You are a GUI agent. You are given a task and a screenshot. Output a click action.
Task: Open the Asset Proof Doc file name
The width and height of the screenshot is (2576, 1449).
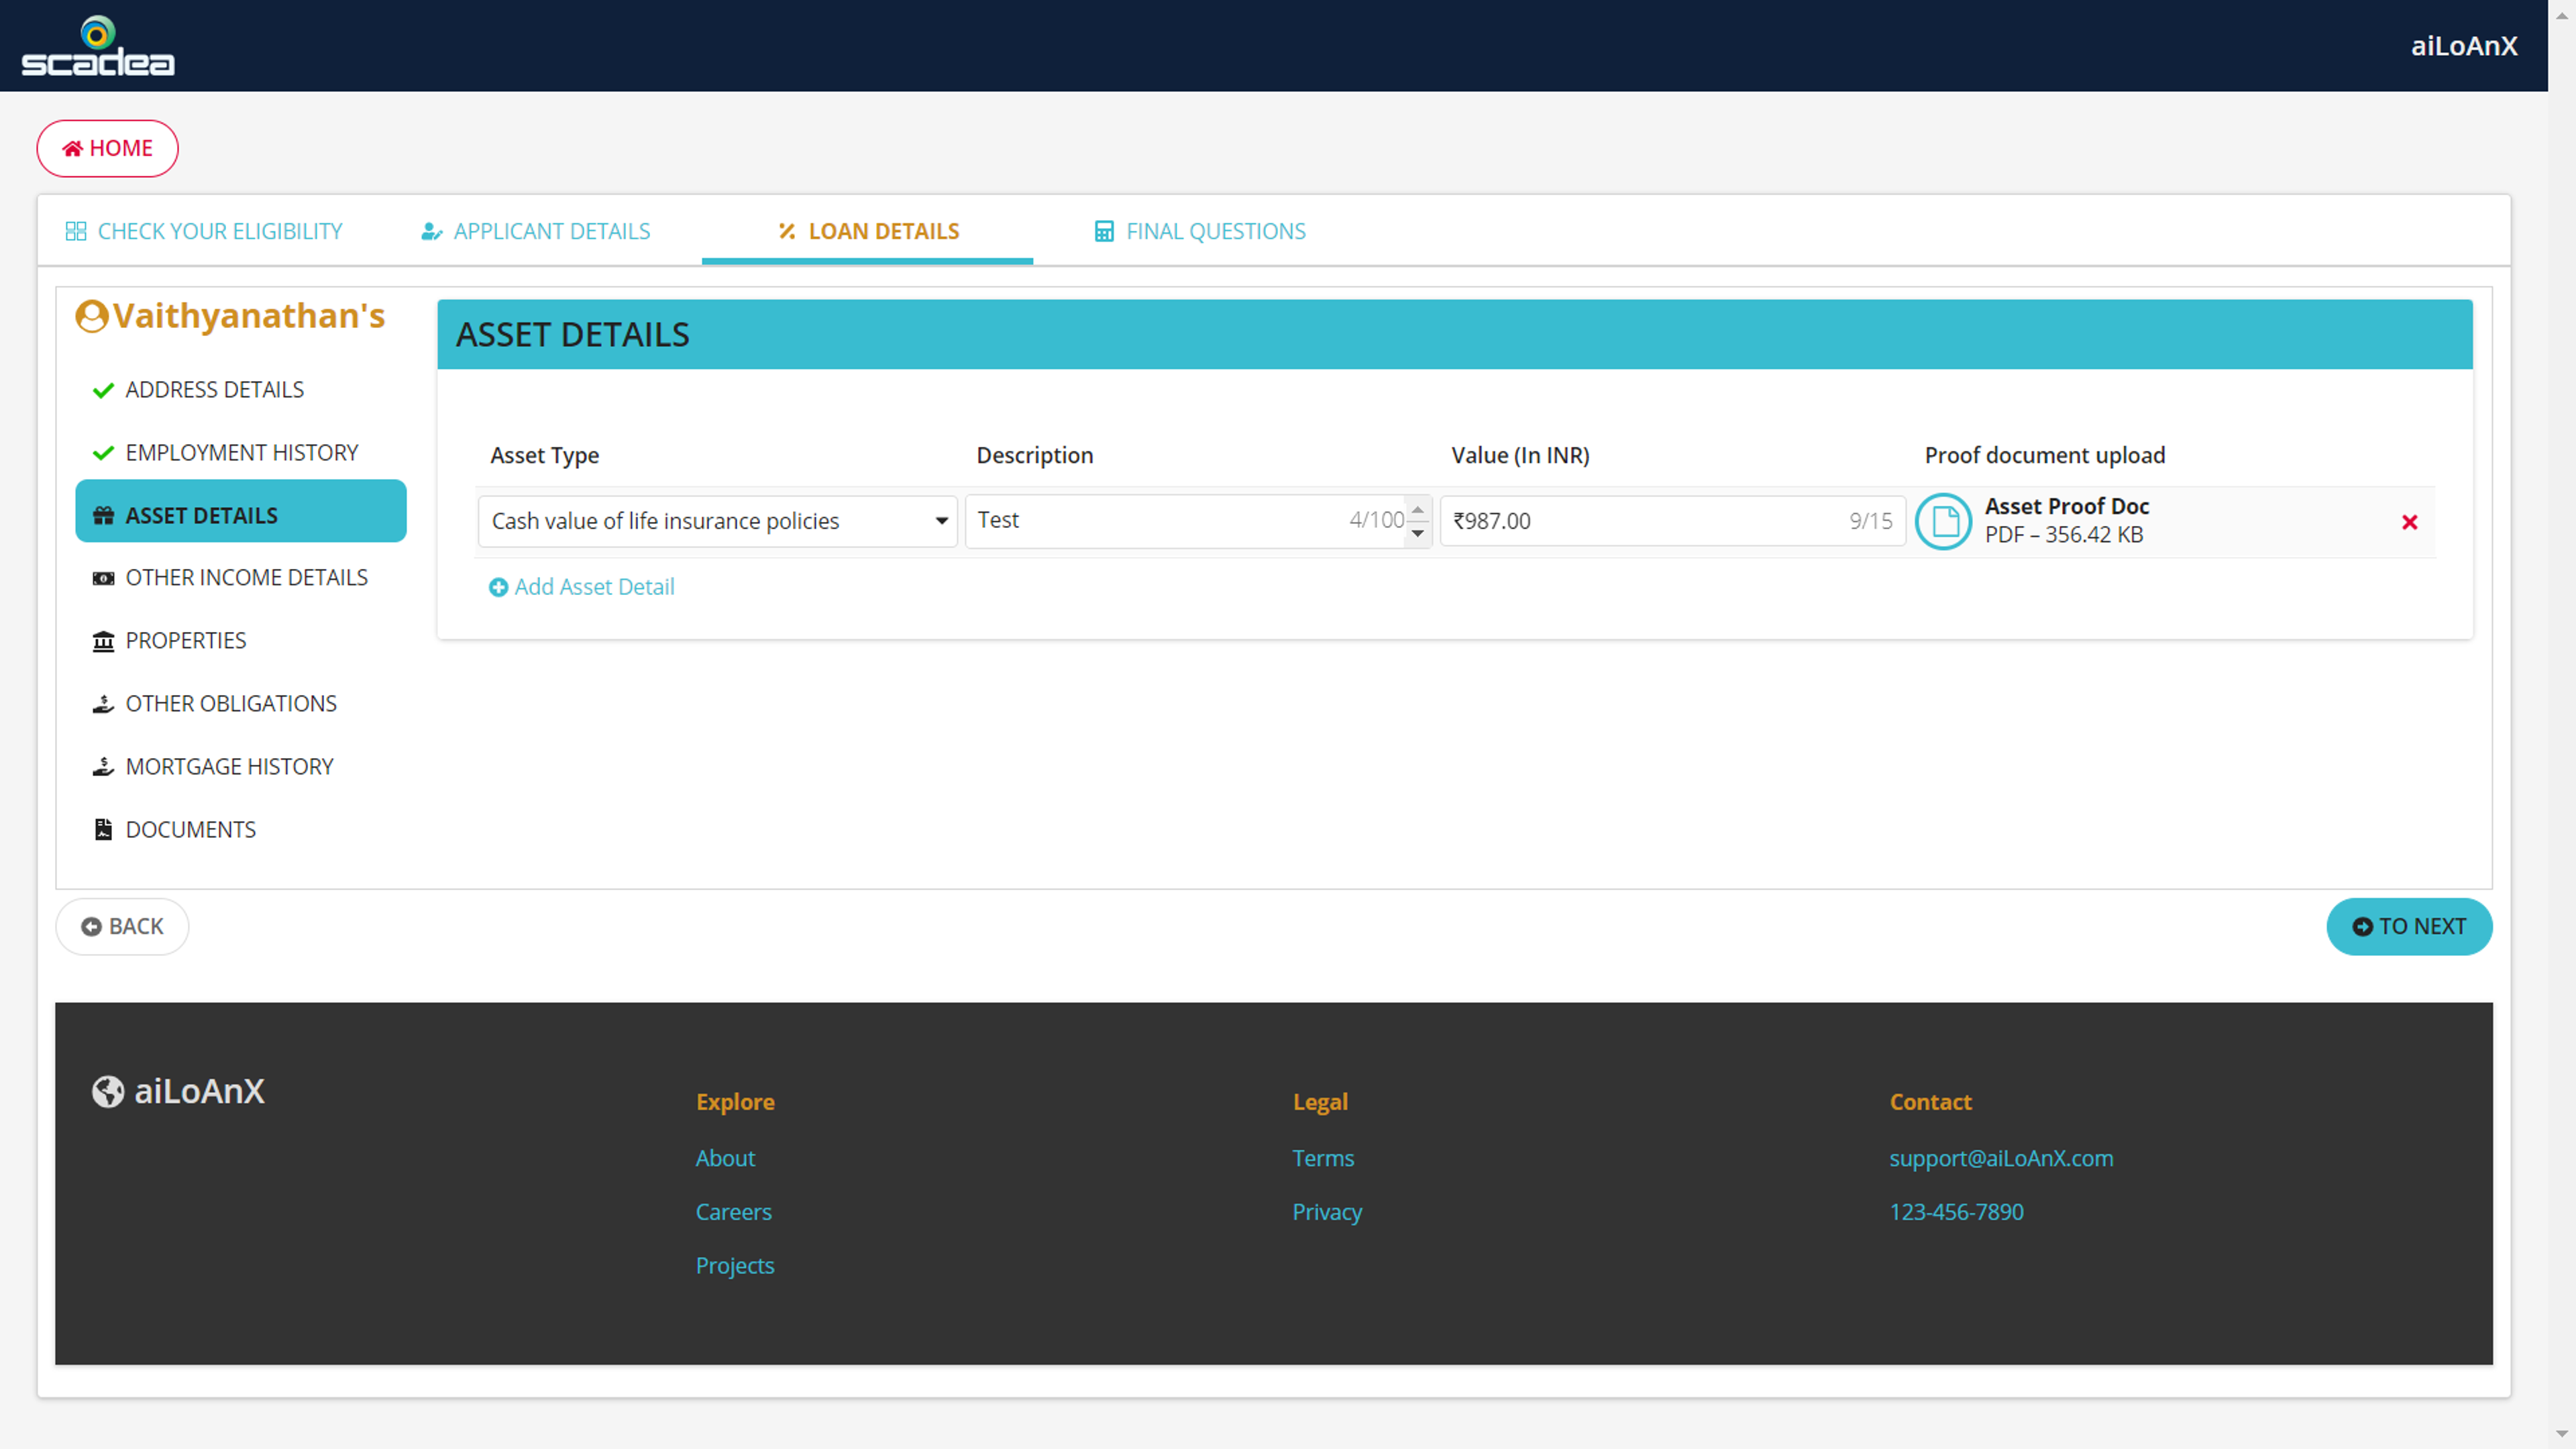(x=2066, y=506)
